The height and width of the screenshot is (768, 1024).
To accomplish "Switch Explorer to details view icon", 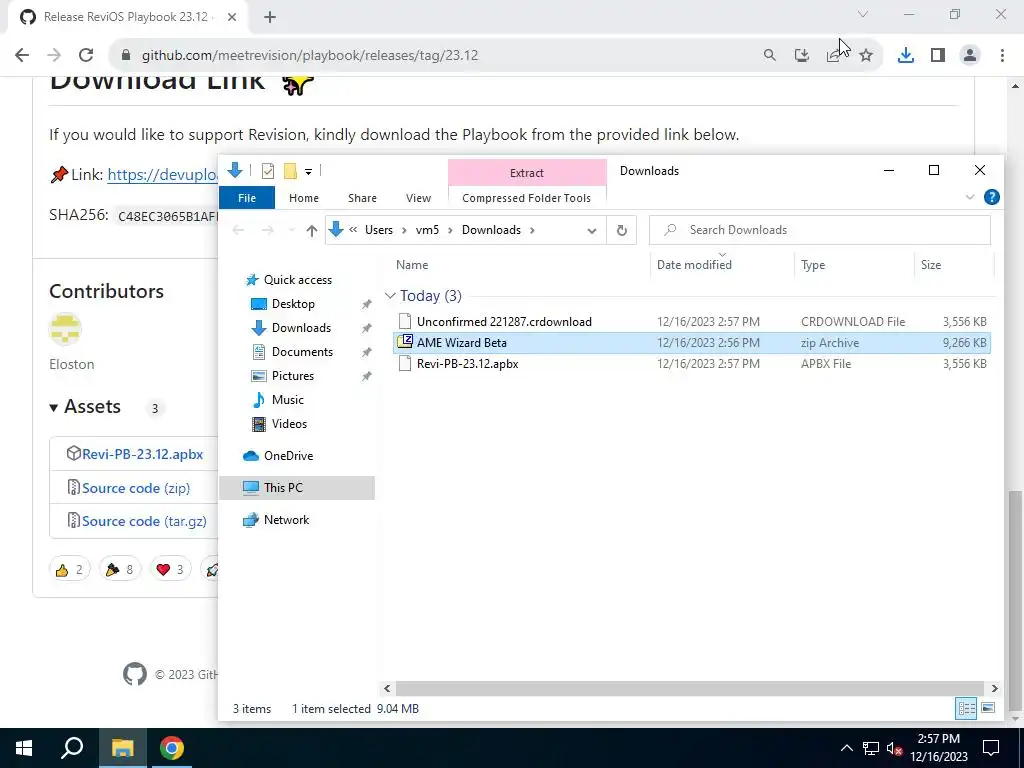I will (x=967, y=709).
